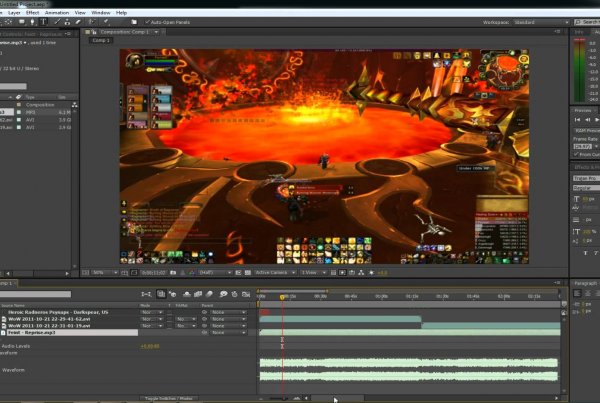Open the Brainstorm speech-bubble icon in timeline
This screenshot has width=600, height=403.
(x=223, y=294)
